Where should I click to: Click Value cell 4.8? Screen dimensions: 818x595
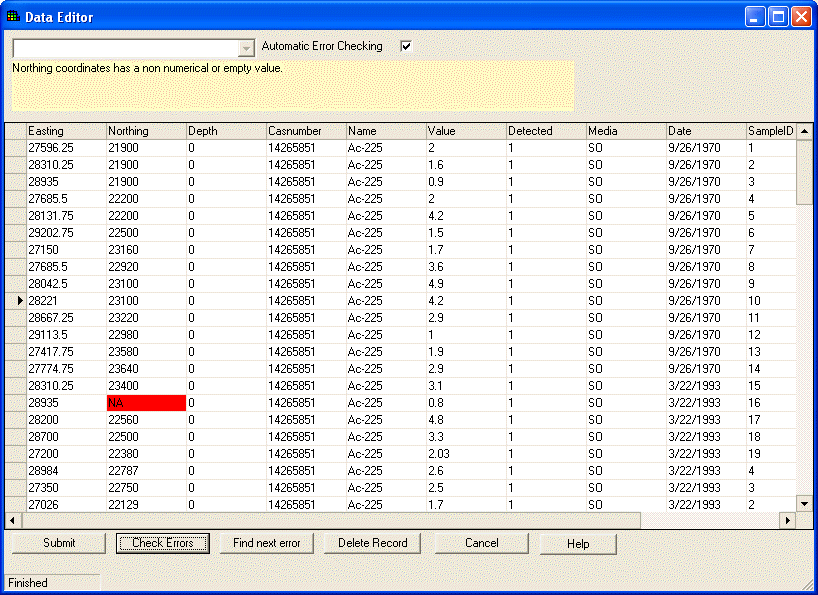coord(466,420)
